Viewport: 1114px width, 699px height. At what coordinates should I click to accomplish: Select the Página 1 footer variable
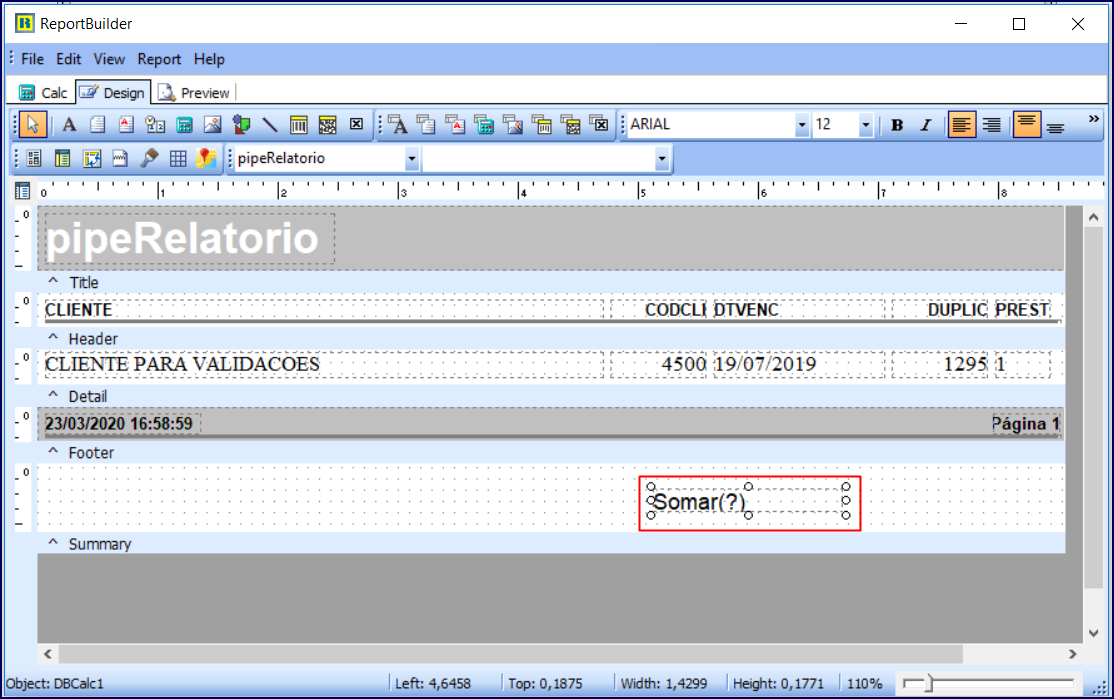(1025, 424)
